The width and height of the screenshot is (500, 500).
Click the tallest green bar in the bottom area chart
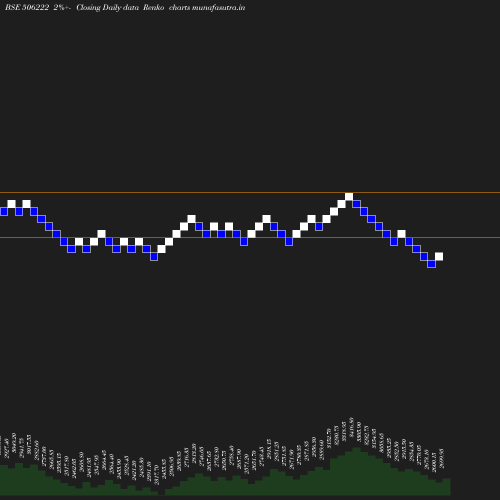[x=357, y=471]
